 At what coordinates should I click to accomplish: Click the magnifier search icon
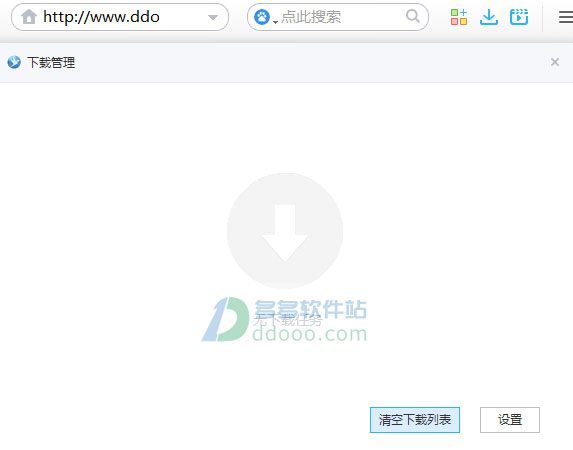413,16
